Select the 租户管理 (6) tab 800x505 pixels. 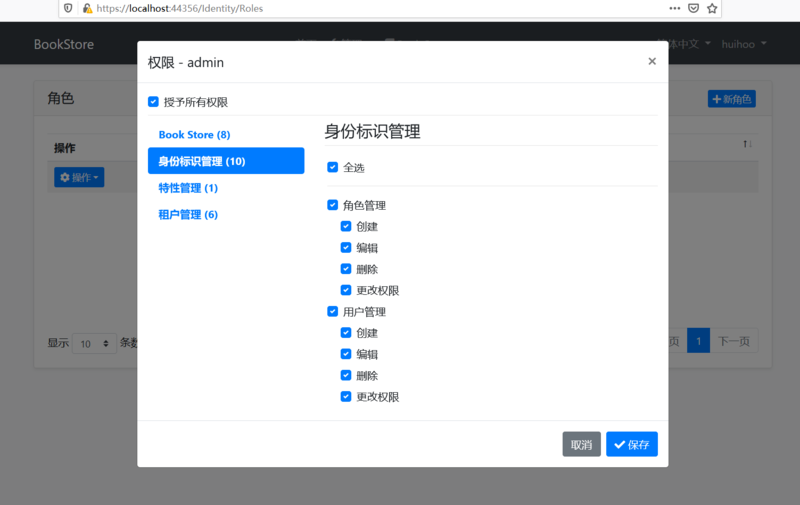[188, 214]
